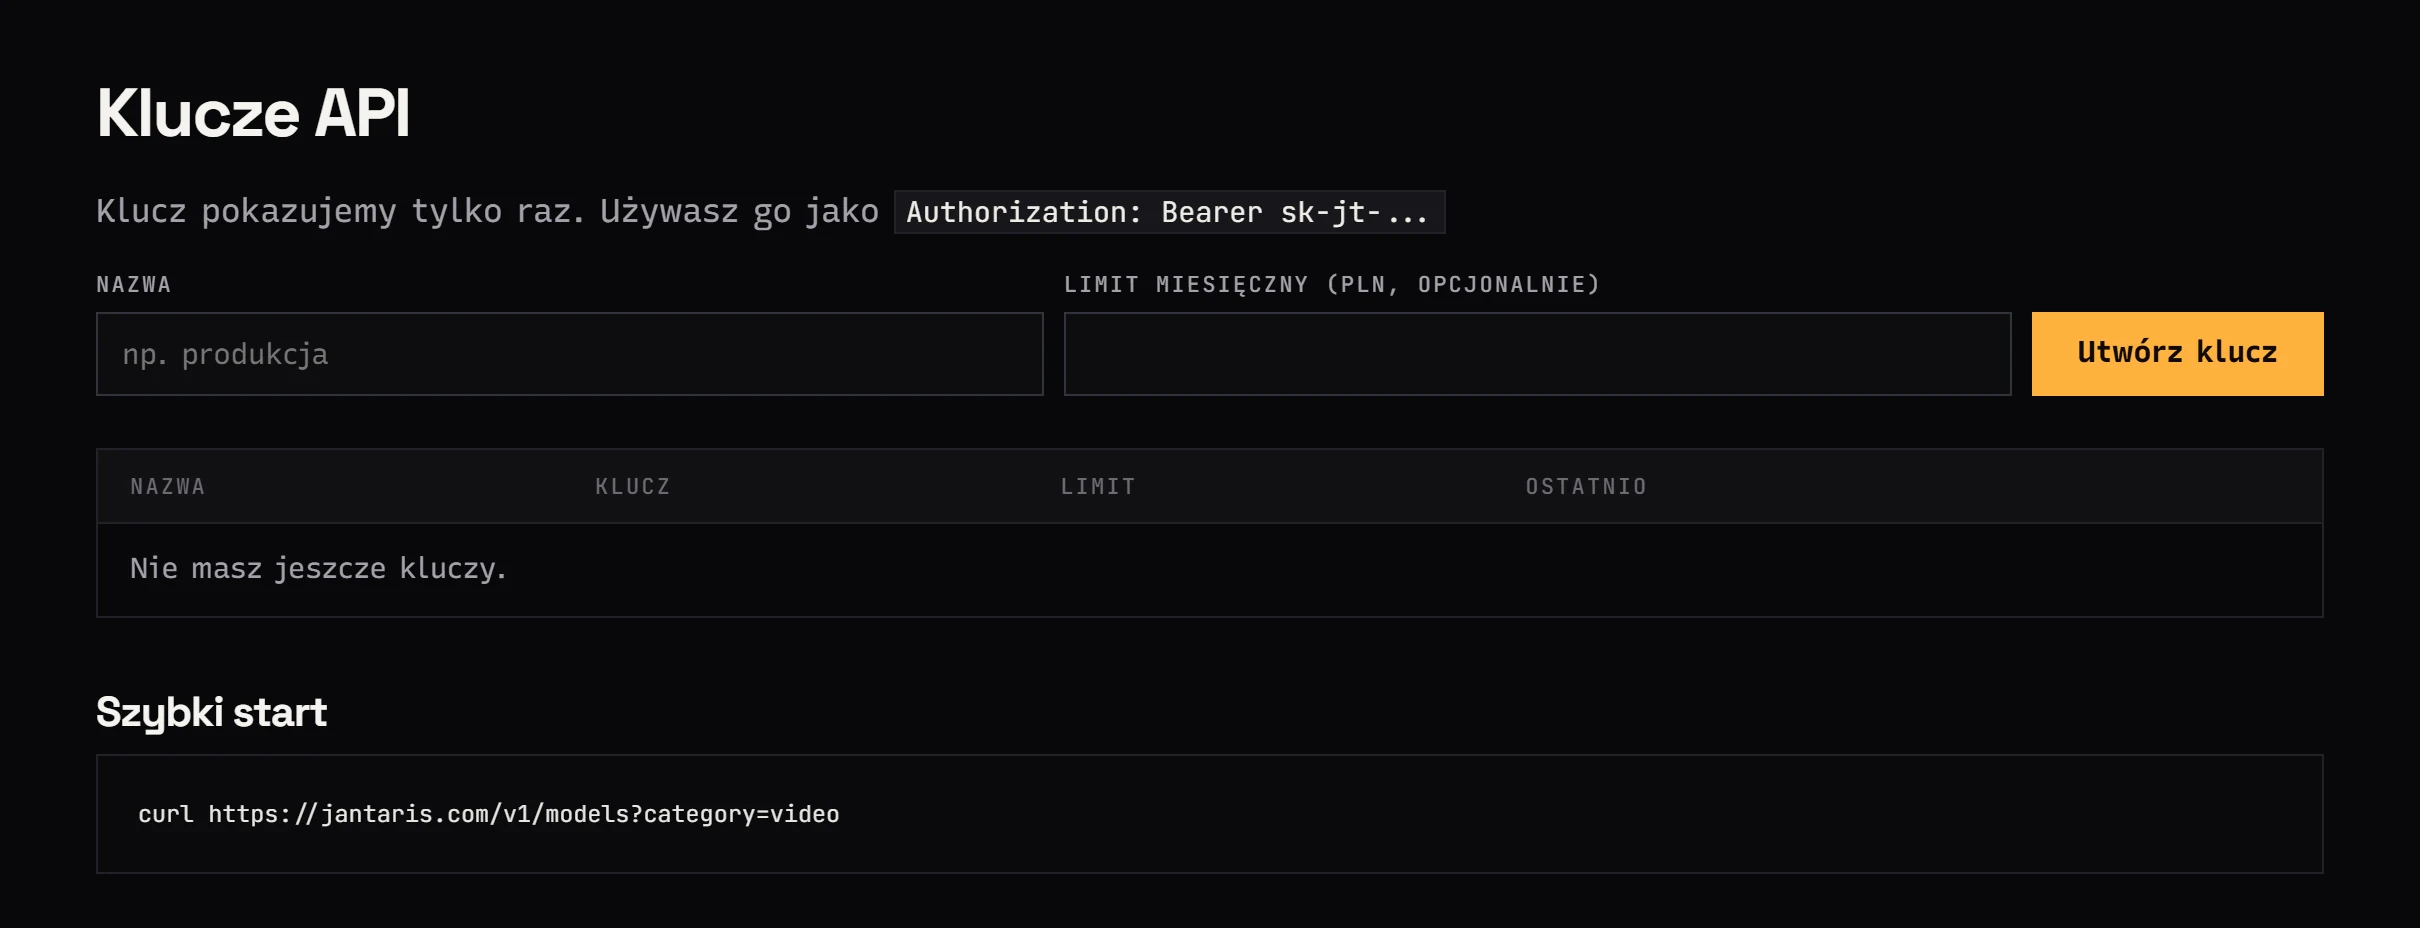Viewport: 2420px width, 928px height.
Task: Click the 'Klucze API' page heading
Action: pyautogui.click(x=253, y=112)
